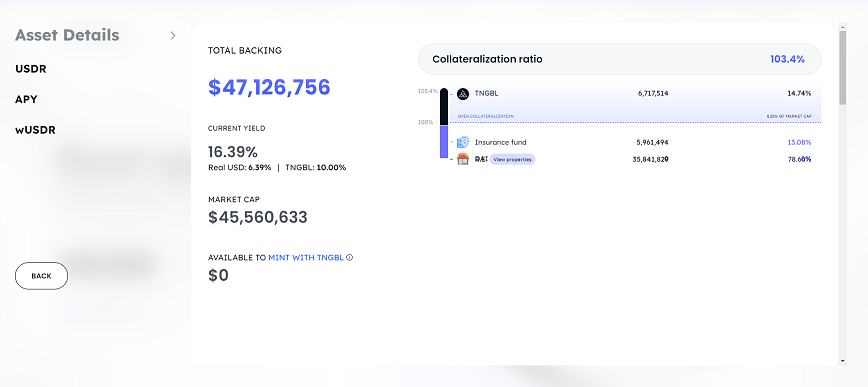The image size is (868, 387).
Task: Select wUSDR in the sidebar
Action: 35,130
